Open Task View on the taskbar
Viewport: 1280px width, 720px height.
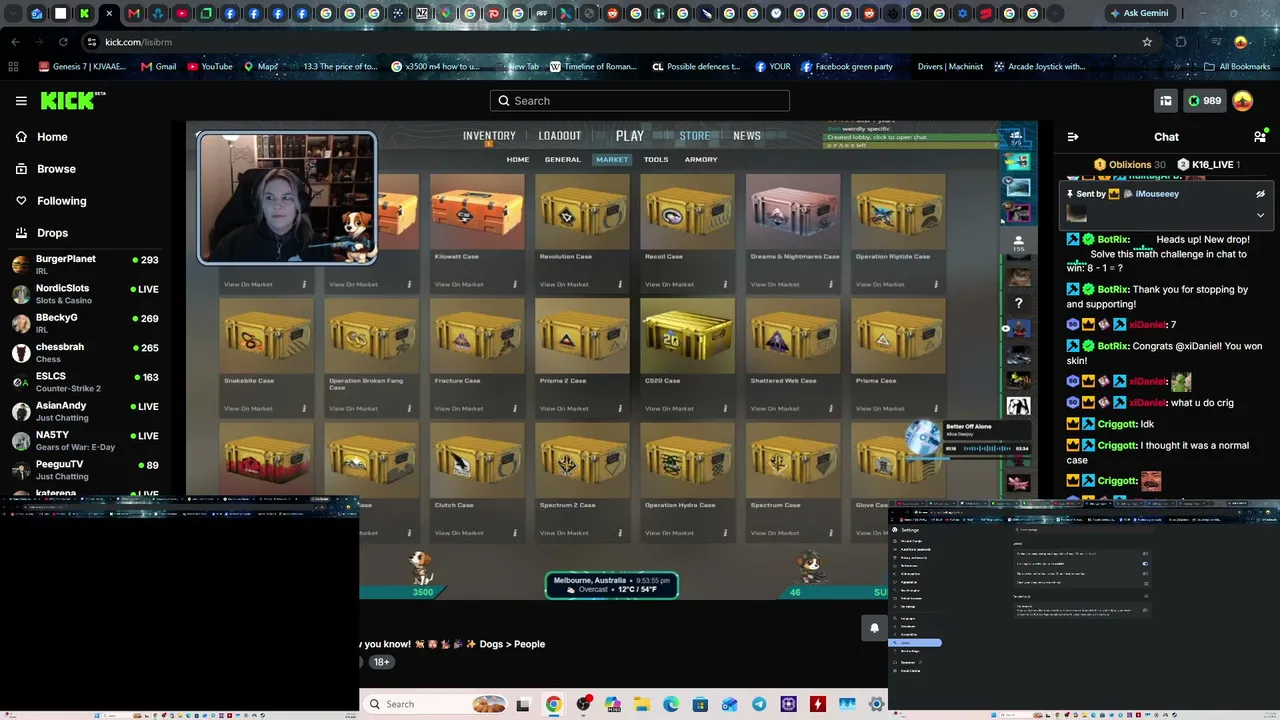coord(523,704)
